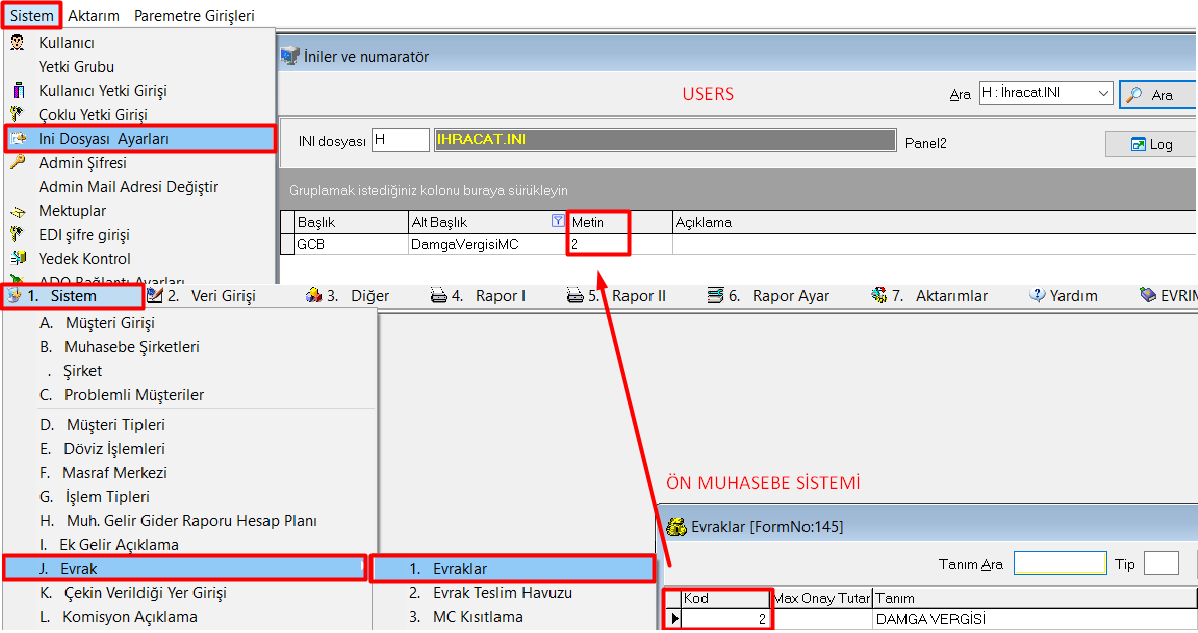1198x633 pixels.
Task: Open 1. Evraklar submenu item
Action: click(x=513, y=569)
